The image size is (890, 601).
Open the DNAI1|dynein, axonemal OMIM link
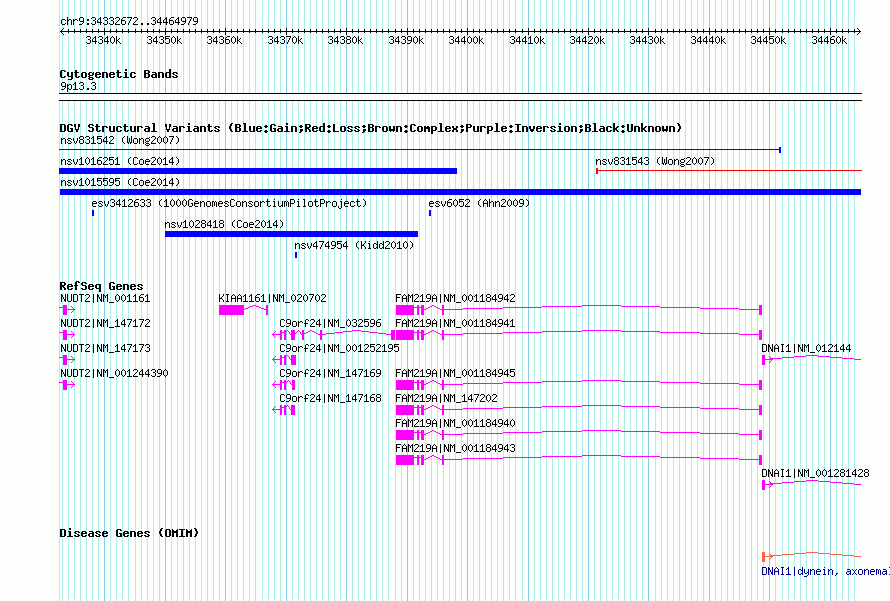(825, 571)
